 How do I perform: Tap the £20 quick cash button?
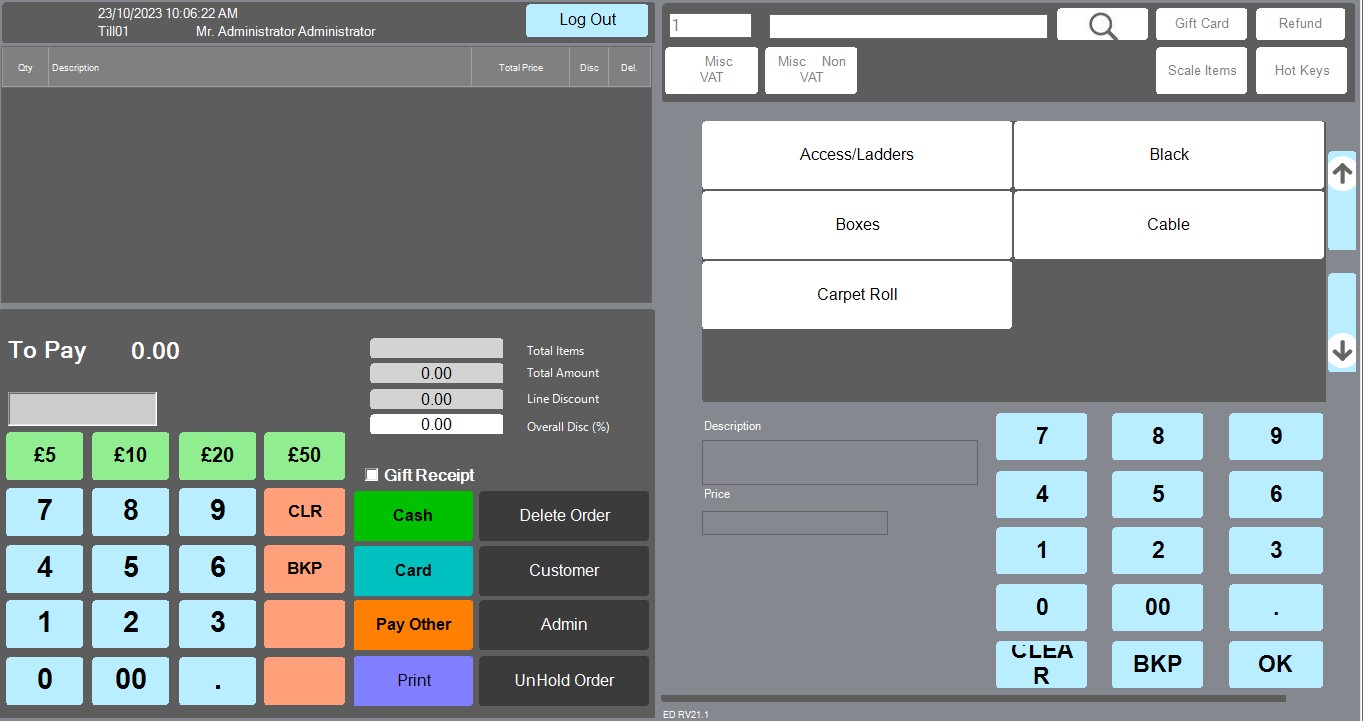(x=217, y=456)
